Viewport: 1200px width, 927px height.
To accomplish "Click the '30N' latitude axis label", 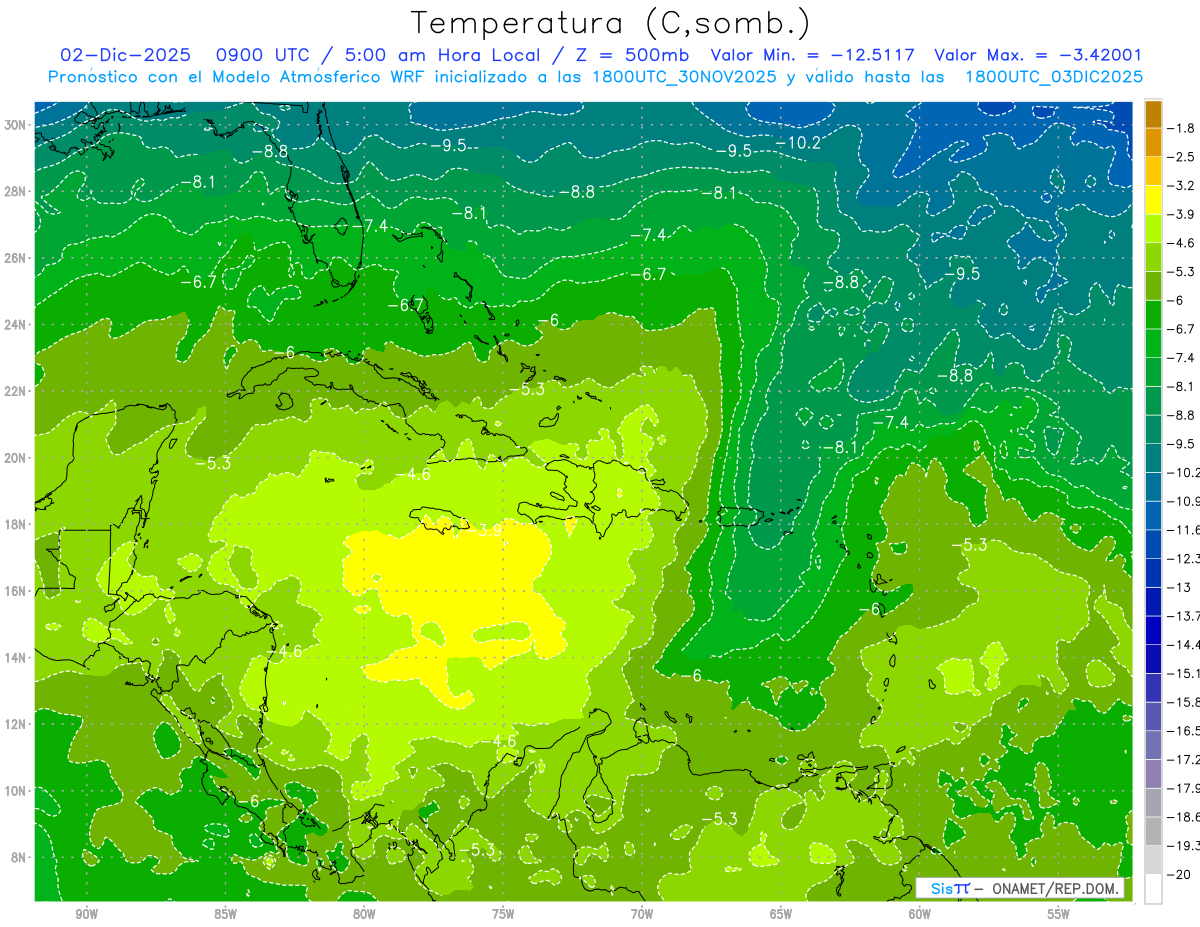I will [14, 124].
